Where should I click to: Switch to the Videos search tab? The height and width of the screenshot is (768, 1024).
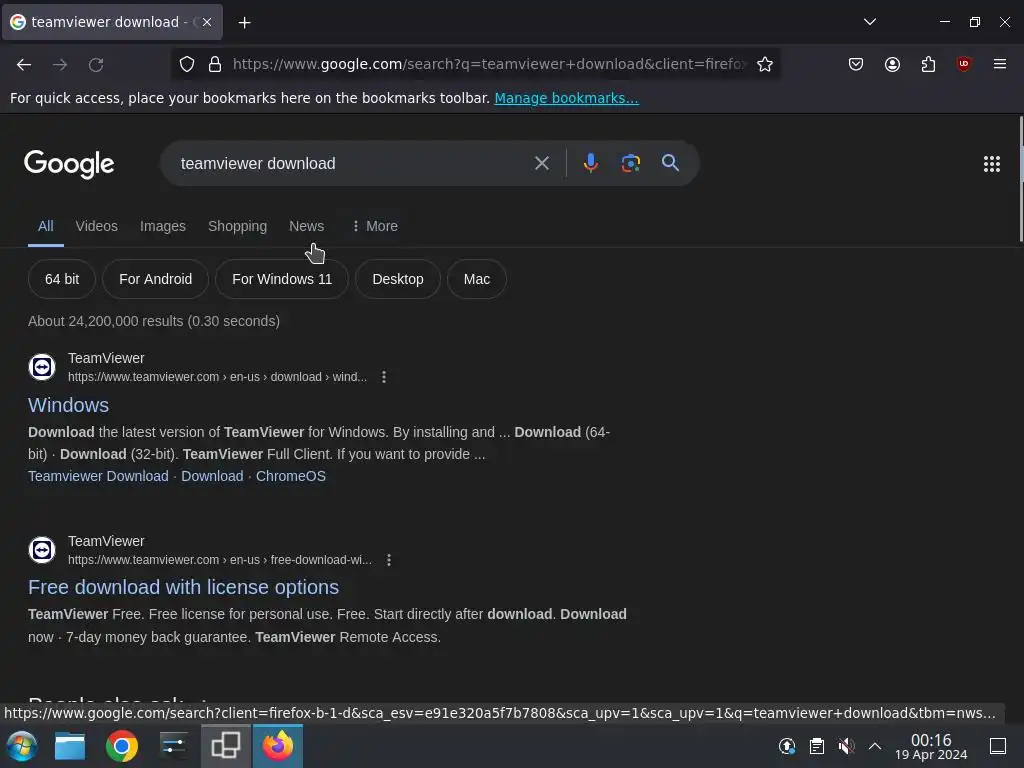coord(97,226)
